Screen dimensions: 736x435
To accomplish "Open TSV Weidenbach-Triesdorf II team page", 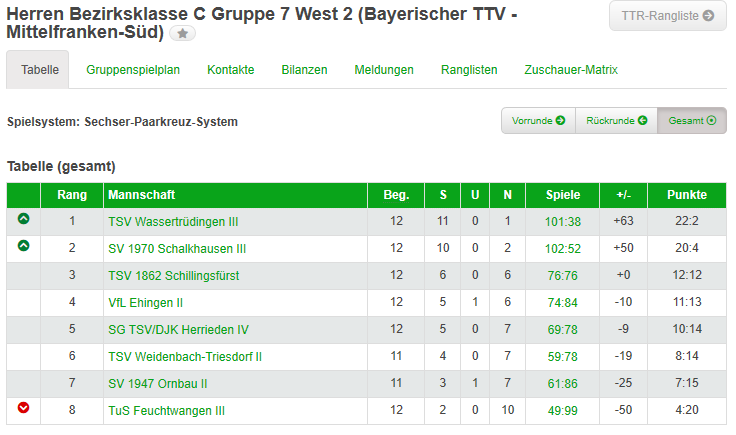I will tap(185, 357).
